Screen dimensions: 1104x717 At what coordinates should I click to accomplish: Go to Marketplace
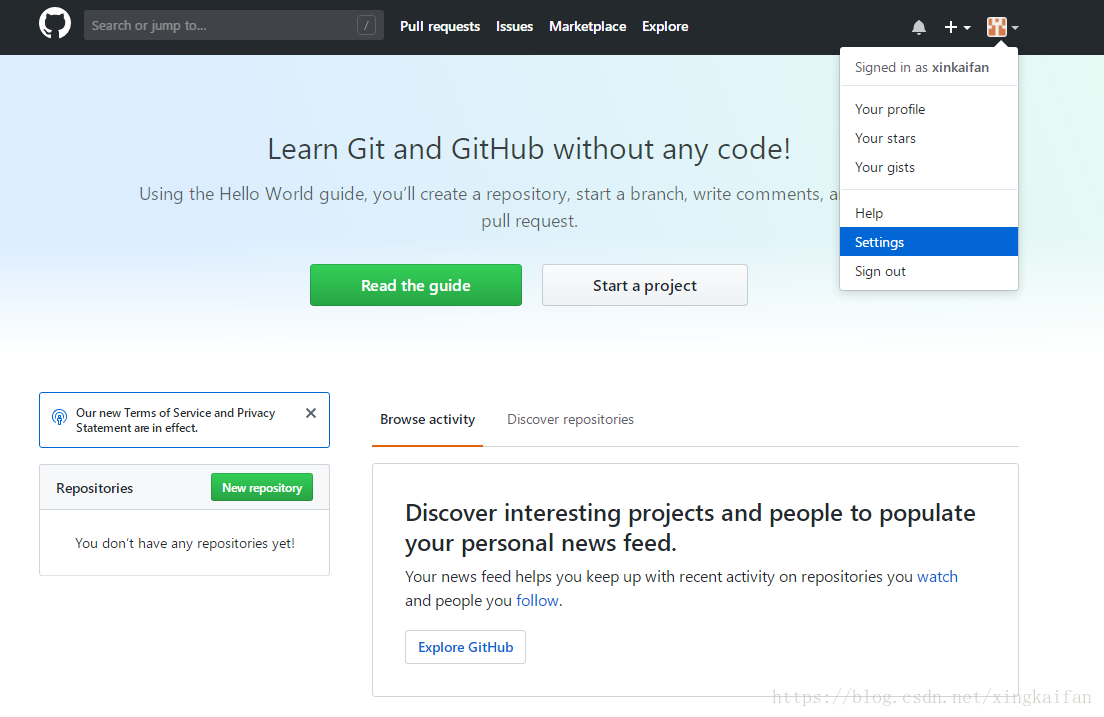coord(587,26)
